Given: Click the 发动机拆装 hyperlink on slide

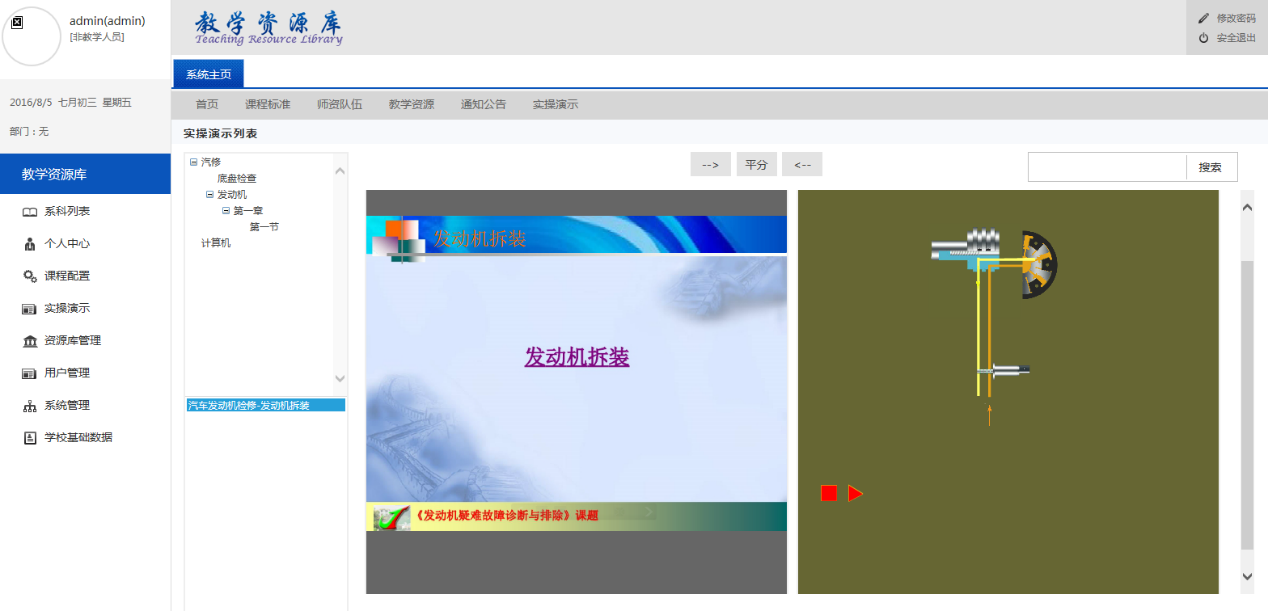Looking at the screenshot, I should 576,357.
